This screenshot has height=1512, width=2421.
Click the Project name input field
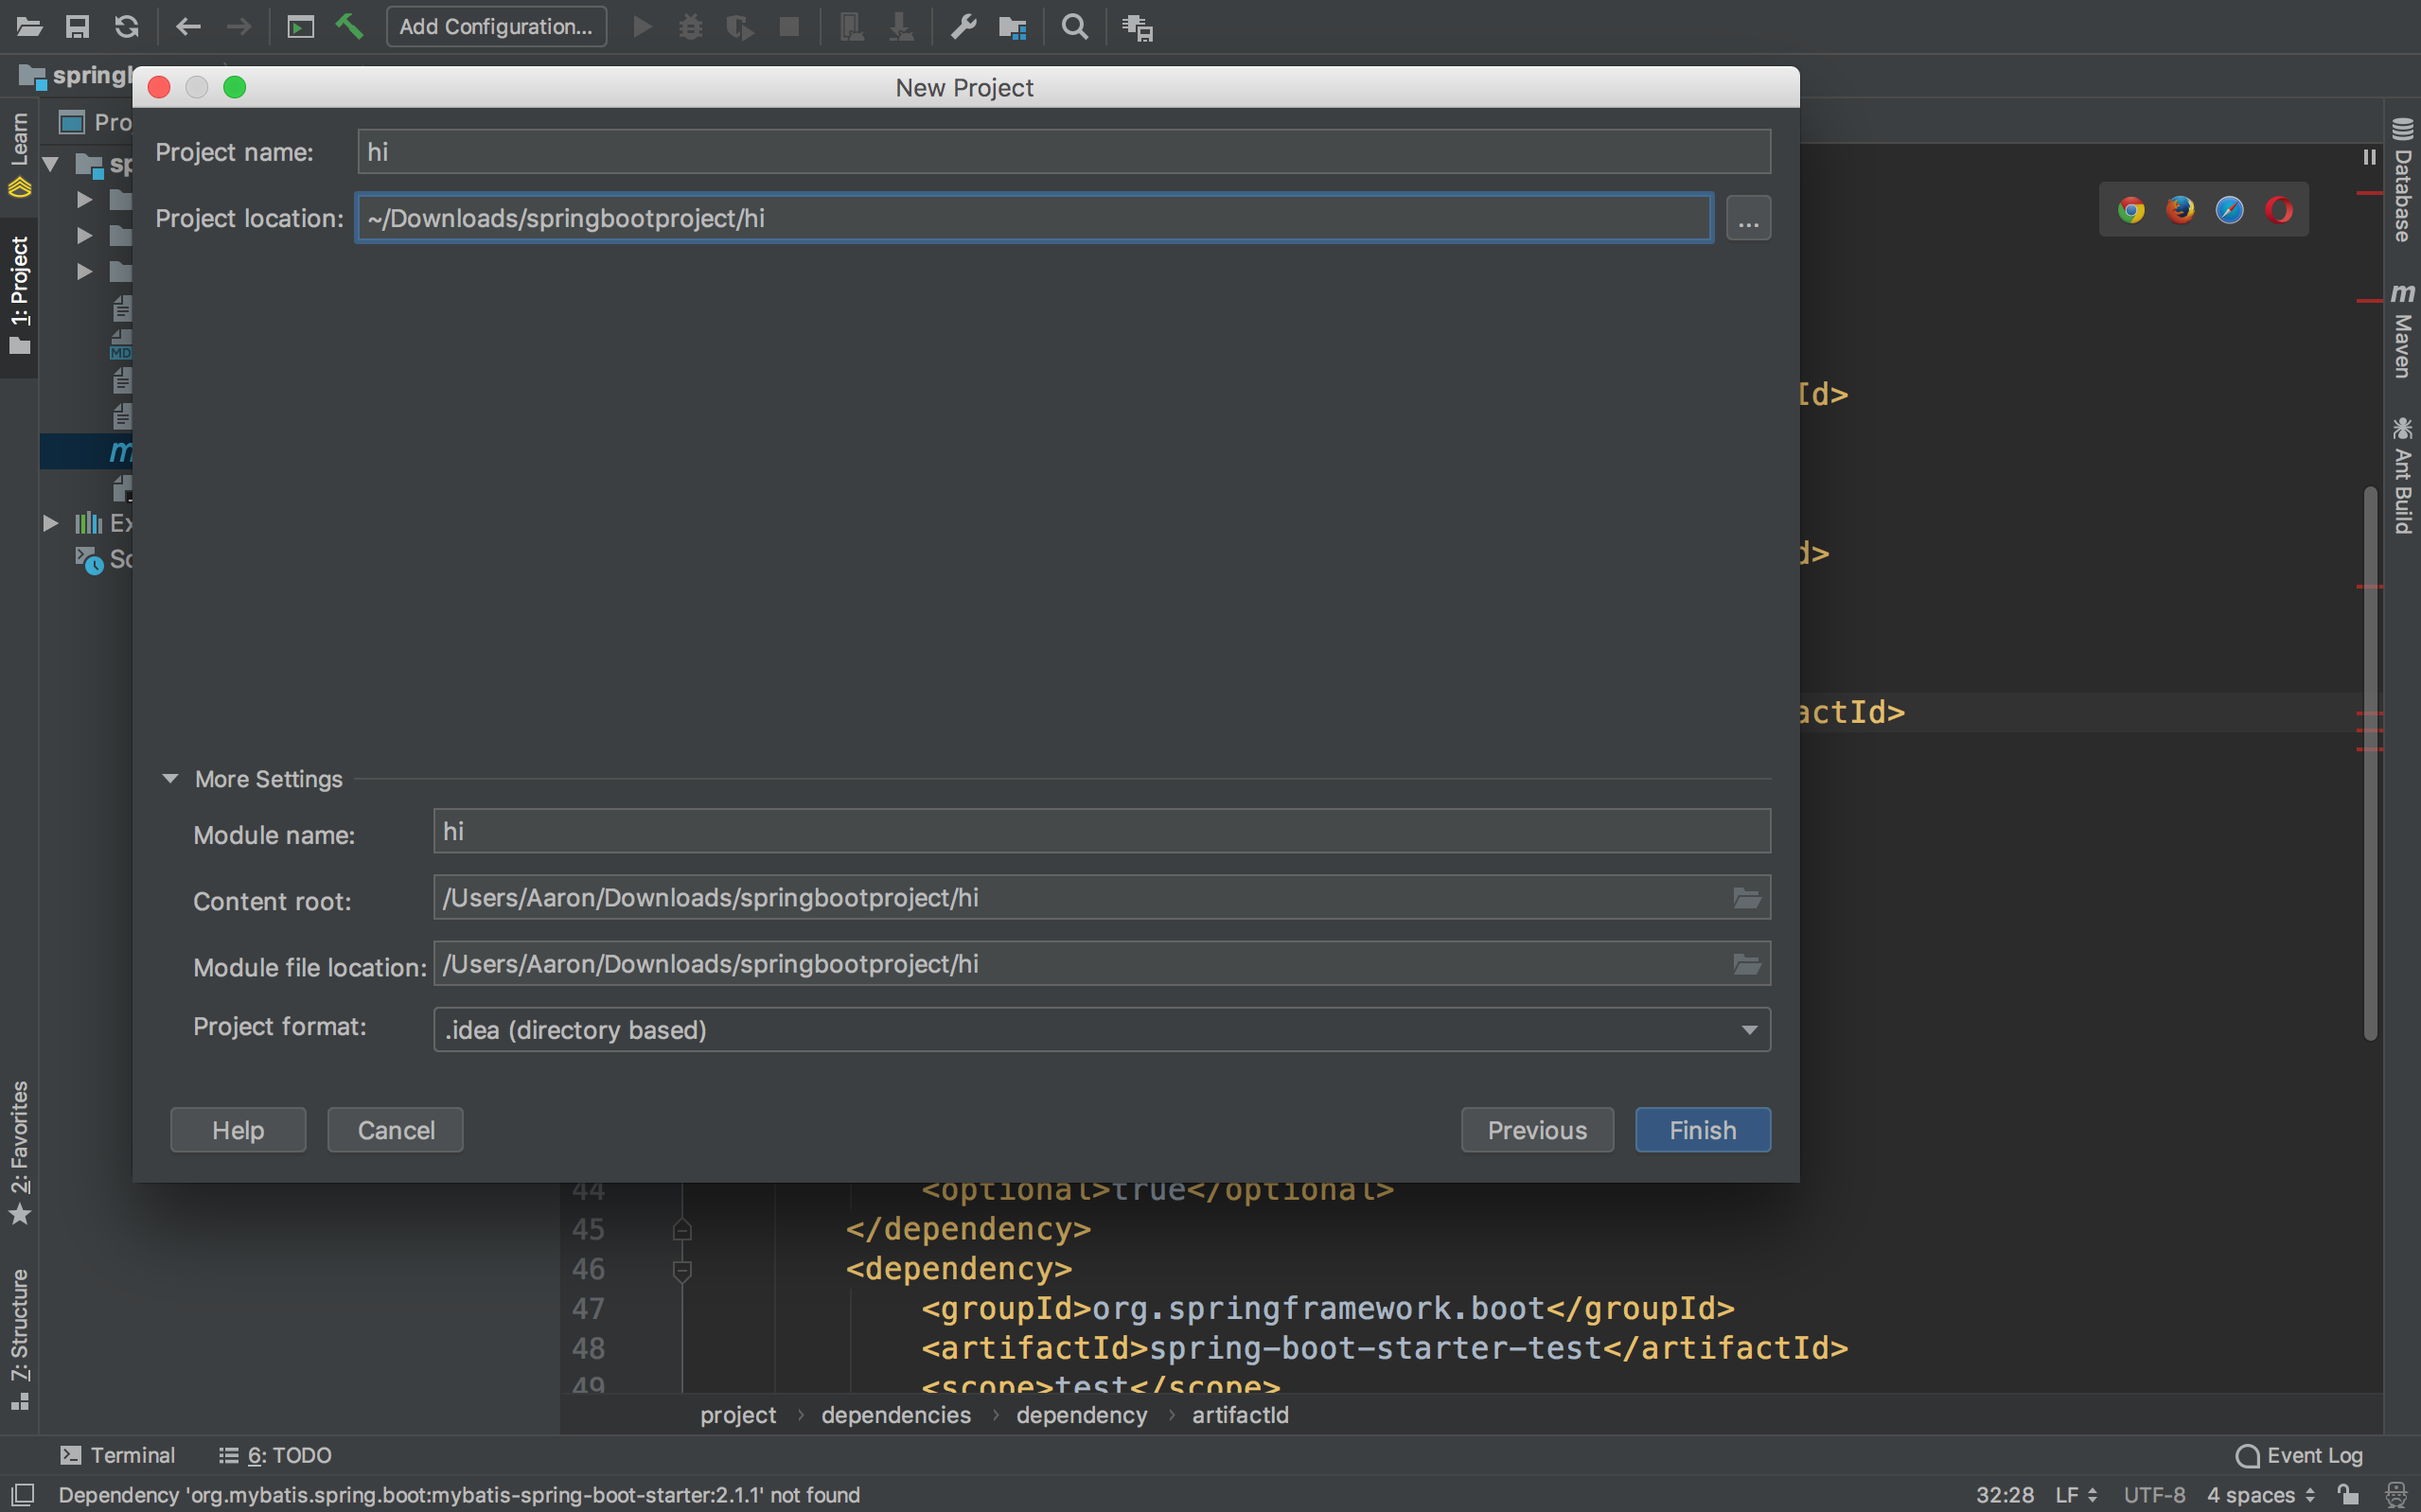1063,152
